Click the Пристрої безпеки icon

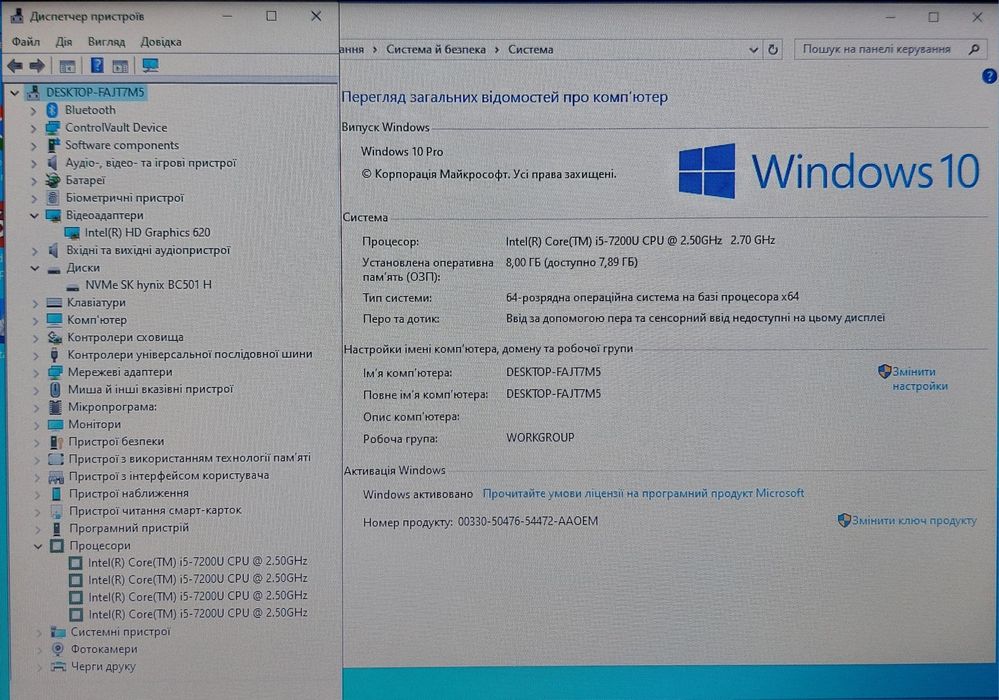click(56, 441)
